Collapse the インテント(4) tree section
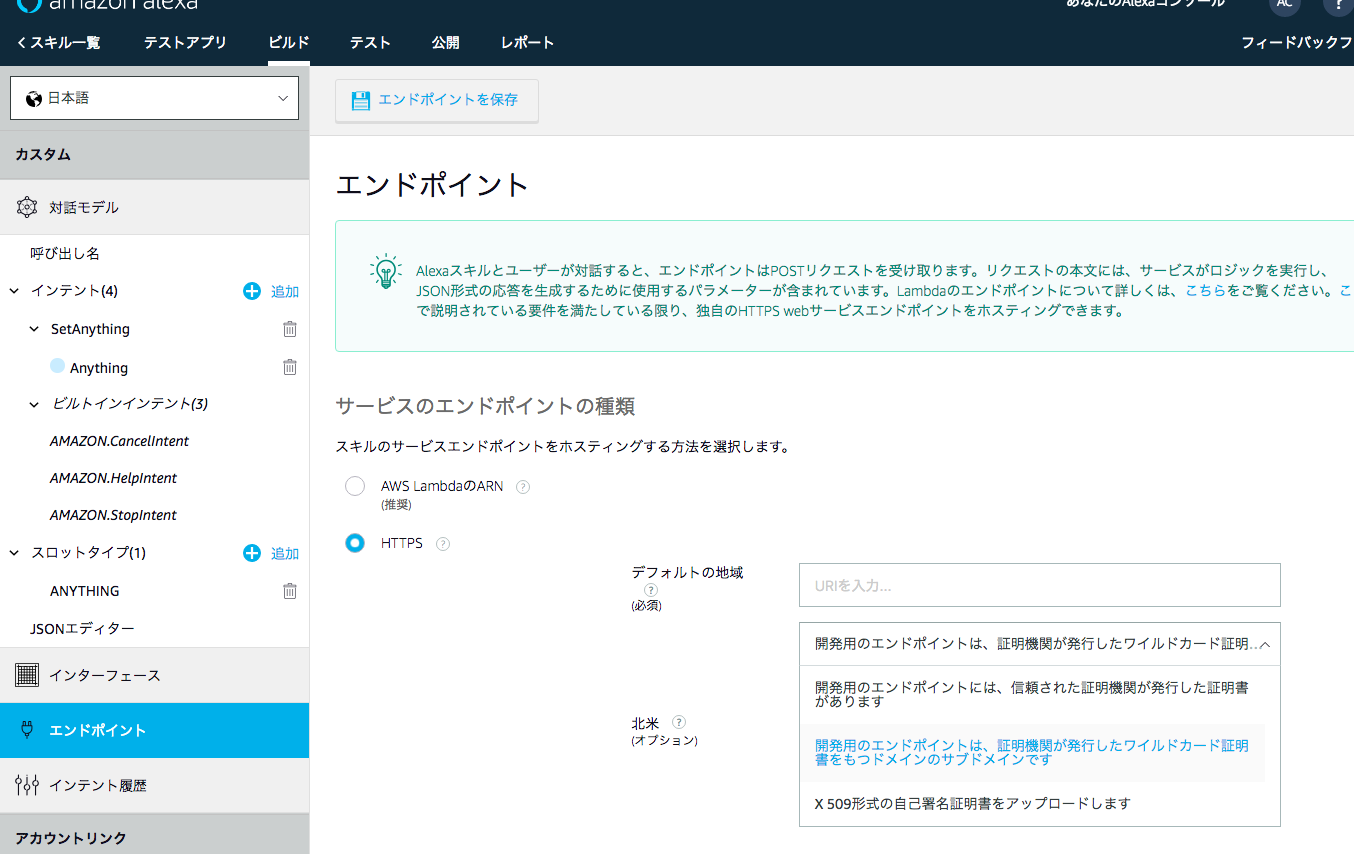The width and height of the screenshot is (1354, 854). pos(14,291)
